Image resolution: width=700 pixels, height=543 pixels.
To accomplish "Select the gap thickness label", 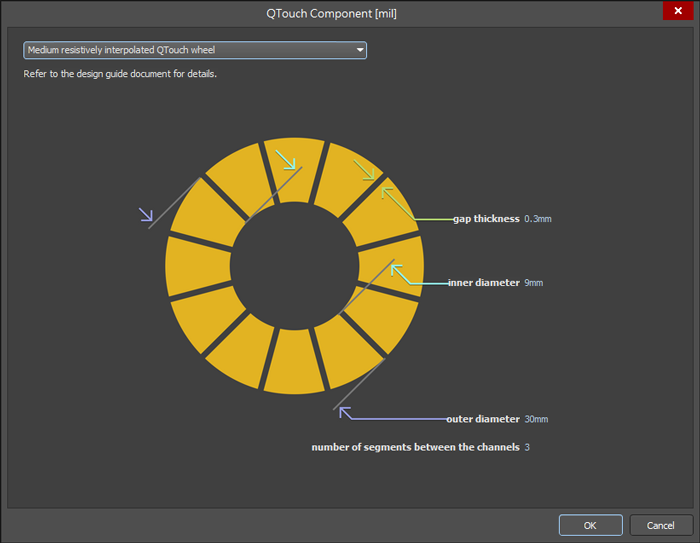I will click(x=486, y=218).
